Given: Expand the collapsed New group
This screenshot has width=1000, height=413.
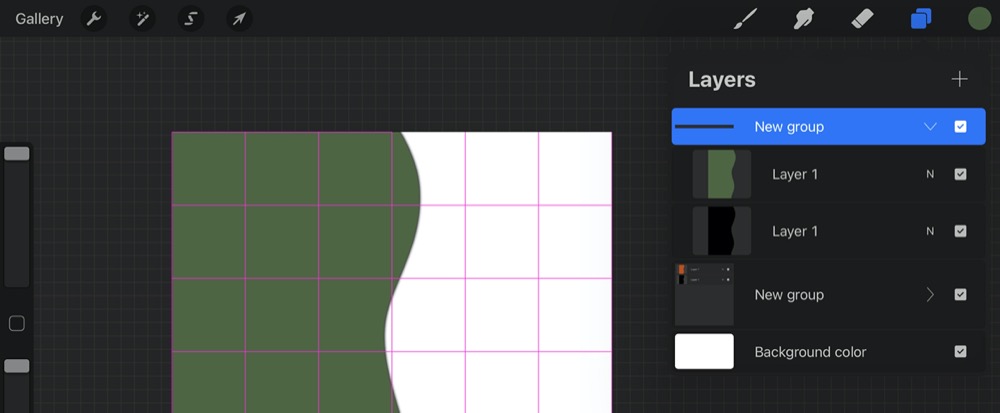Looking at the screenshot, I should pos(930,295).
